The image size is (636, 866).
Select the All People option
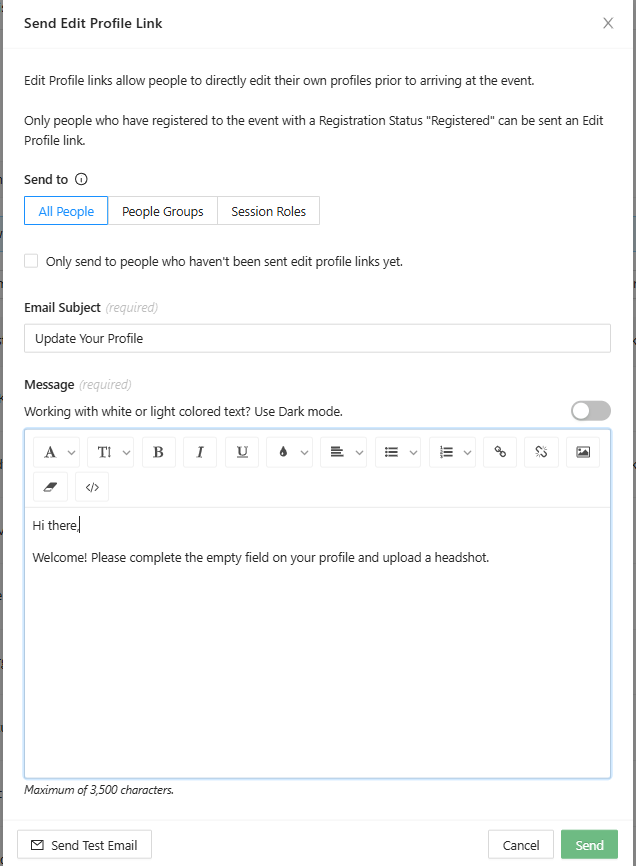pos(66,211)
